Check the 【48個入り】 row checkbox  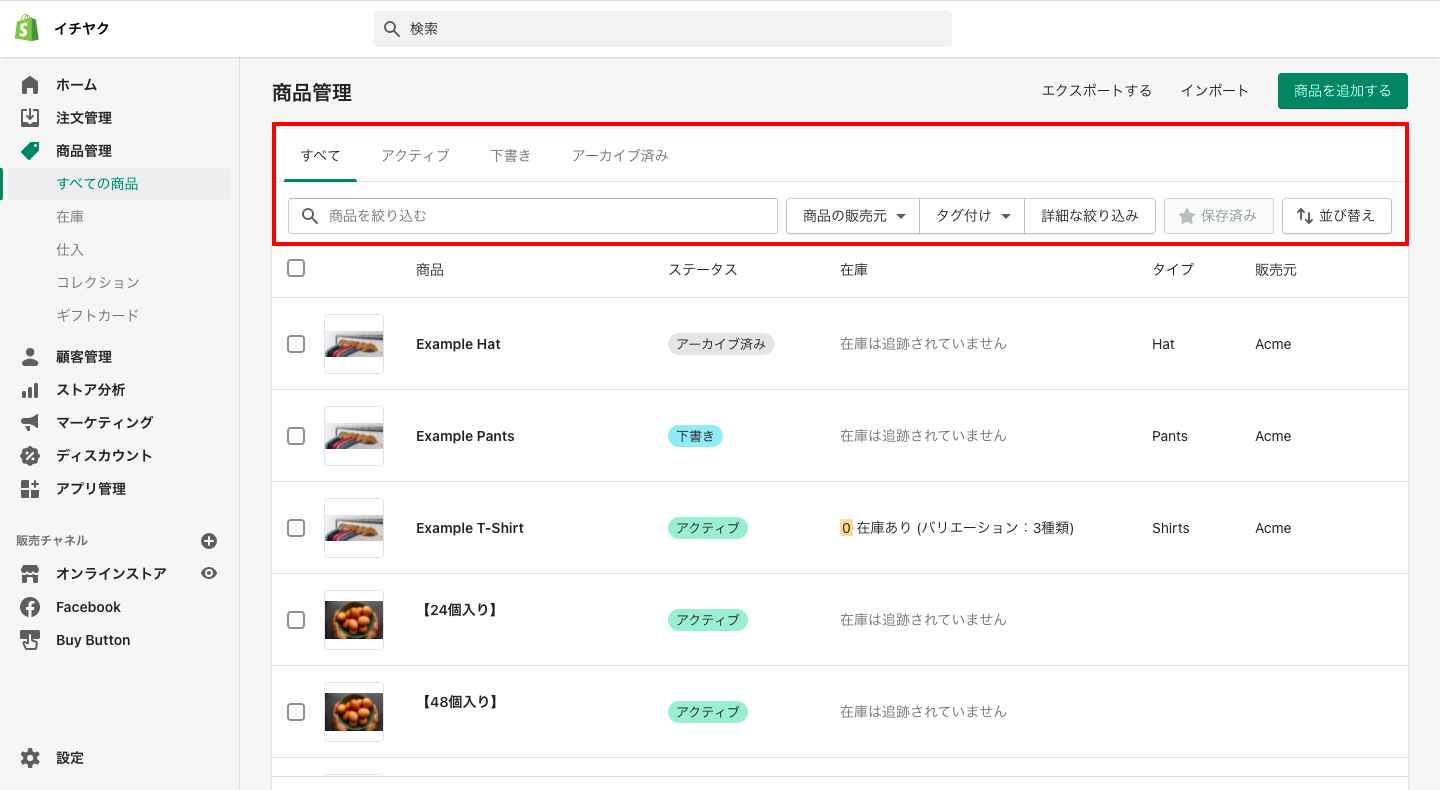click(296, 712)
